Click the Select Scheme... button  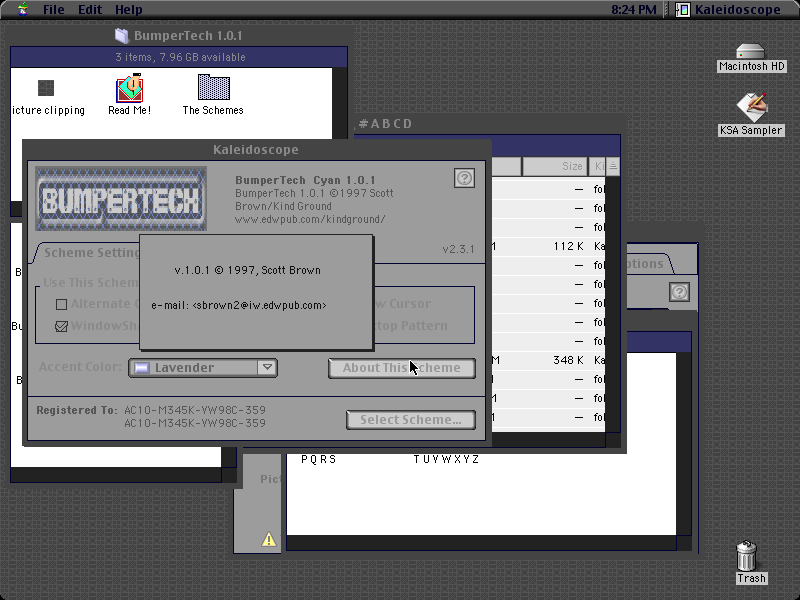pos(411,420)
